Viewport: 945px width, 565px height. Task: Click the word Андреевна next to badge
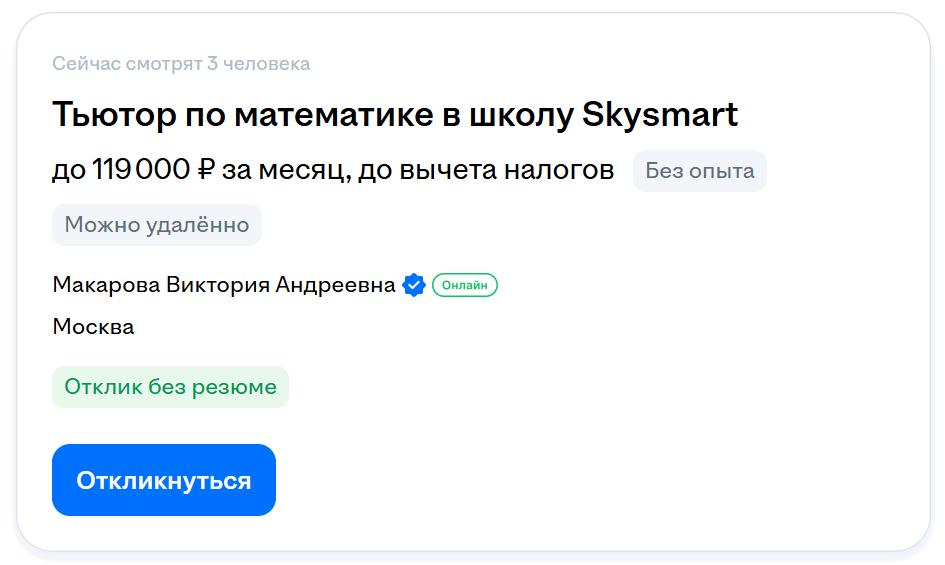335,285
